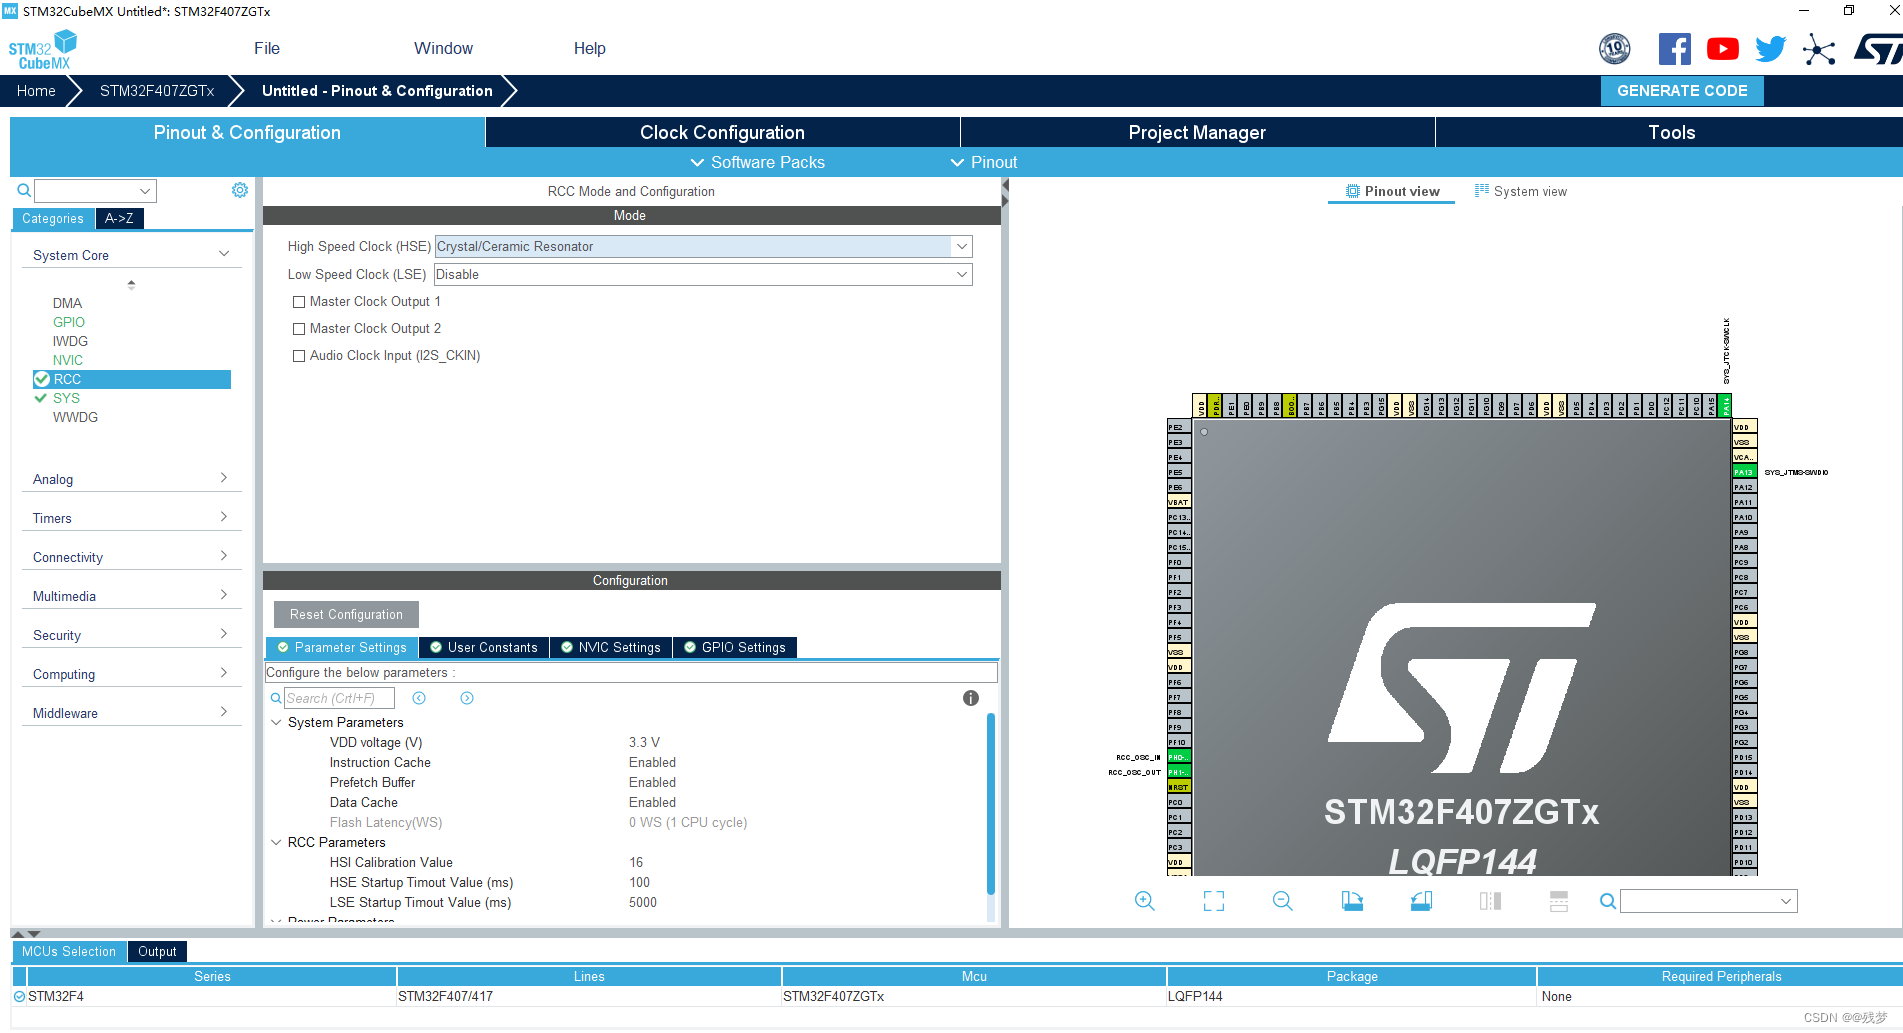Click the STM32F407ZGTx breadcrumb
Image resolution: width=1903 pixels, height=1033 pixels.
tap(157, 91)
